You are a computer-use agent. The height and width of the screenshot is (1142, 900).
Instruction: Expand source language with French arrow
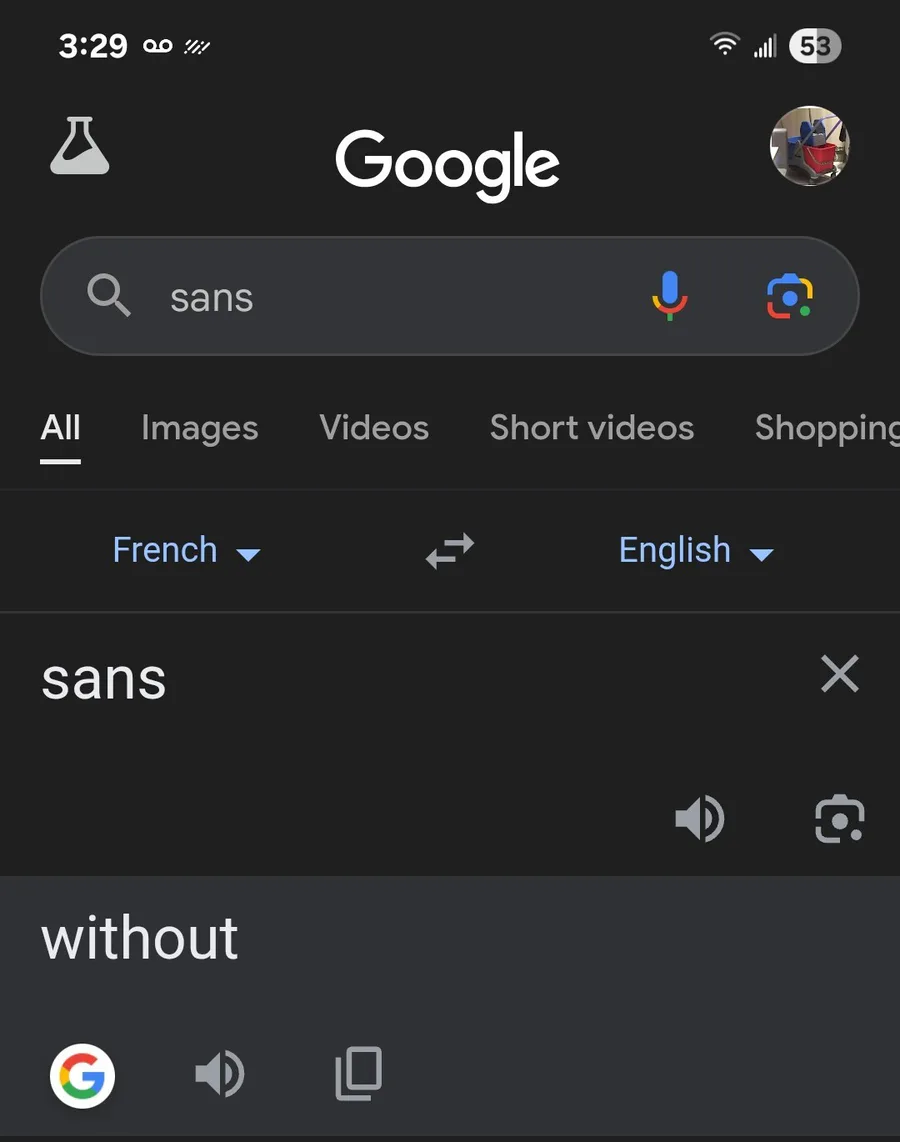pos(248,555)
